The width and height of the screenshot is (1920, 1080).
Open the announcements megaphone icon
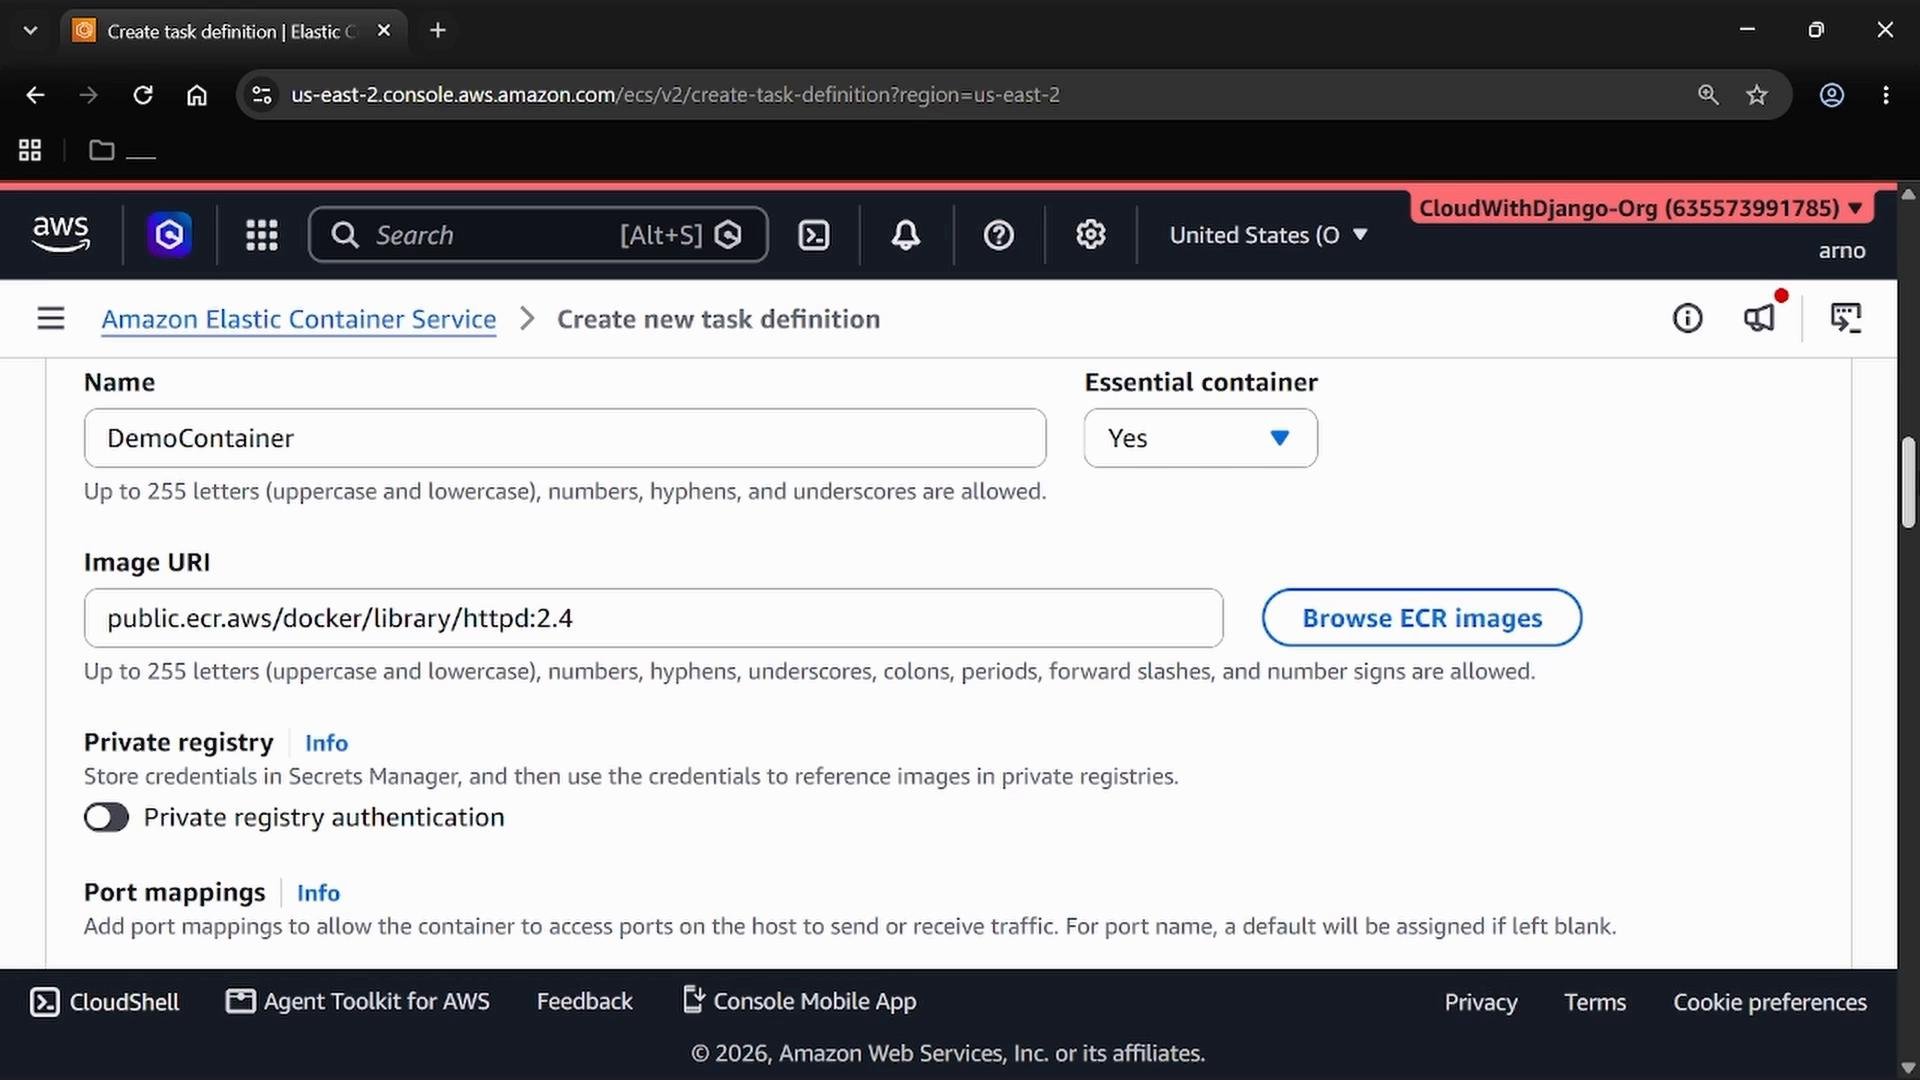coord(1760,319)
